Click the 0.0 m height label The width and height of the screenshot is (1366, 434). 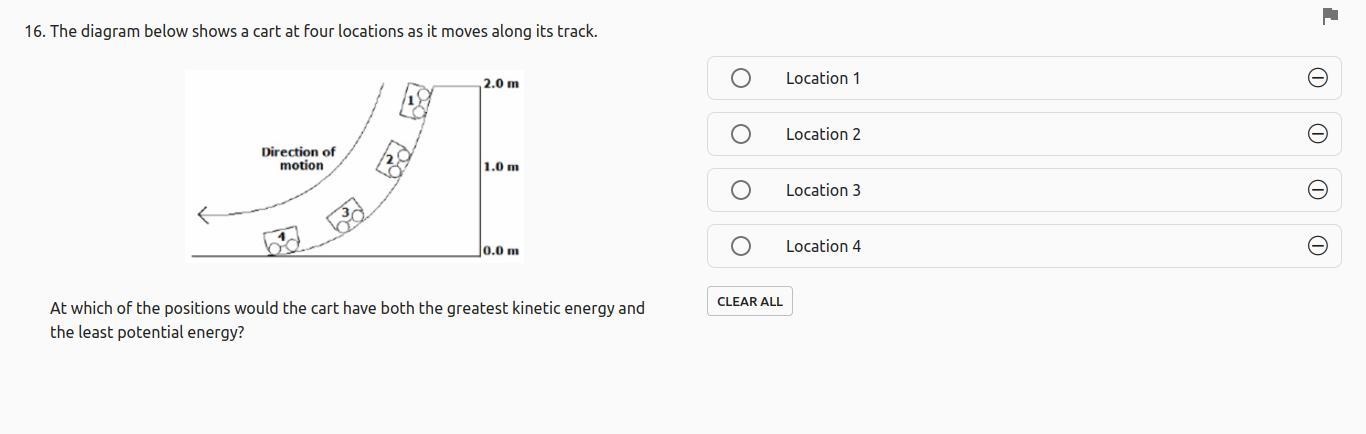point(500,250)
